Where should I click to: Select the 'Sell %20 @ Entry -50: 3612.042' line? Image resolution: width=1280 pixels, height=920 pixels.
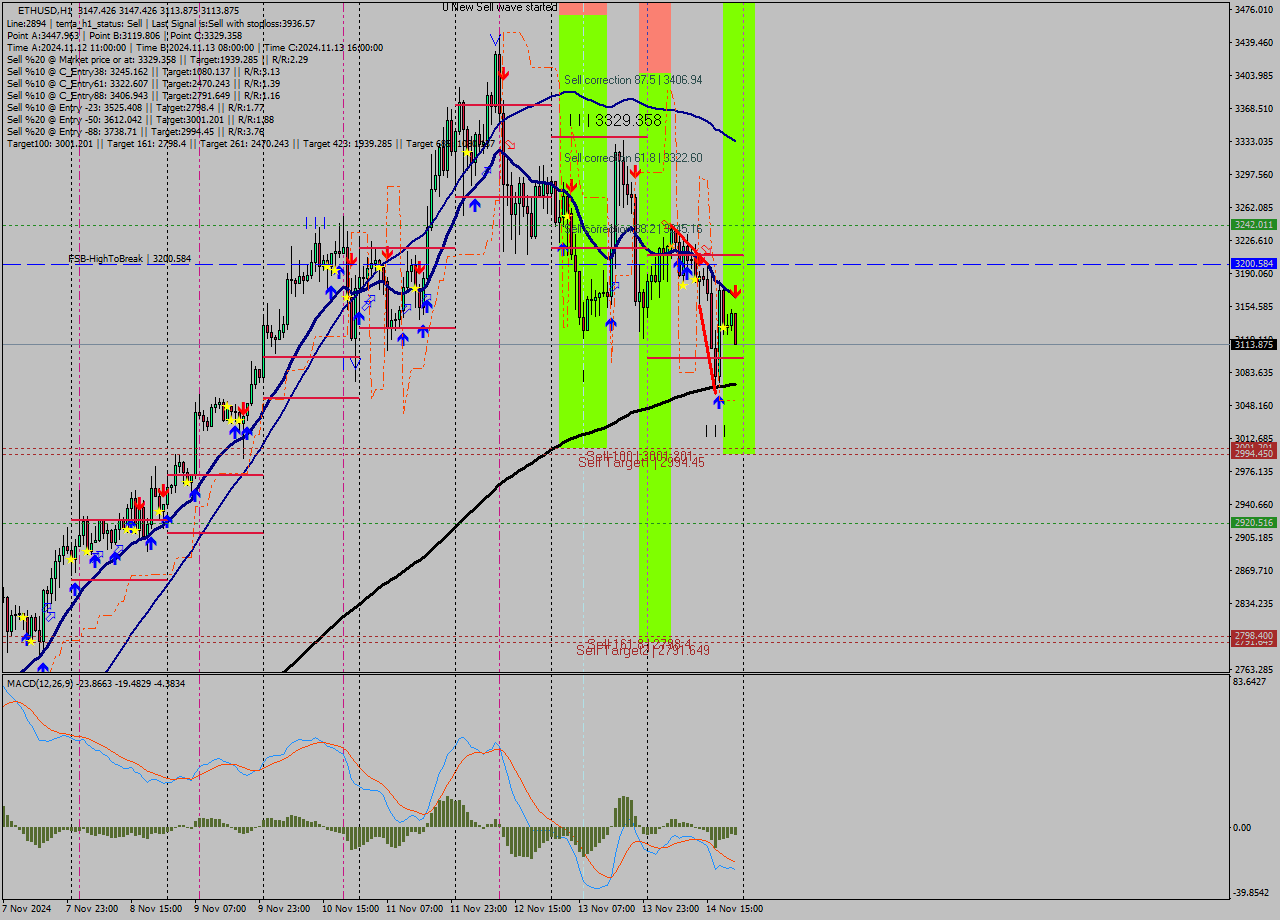click(x=140, y=119)
